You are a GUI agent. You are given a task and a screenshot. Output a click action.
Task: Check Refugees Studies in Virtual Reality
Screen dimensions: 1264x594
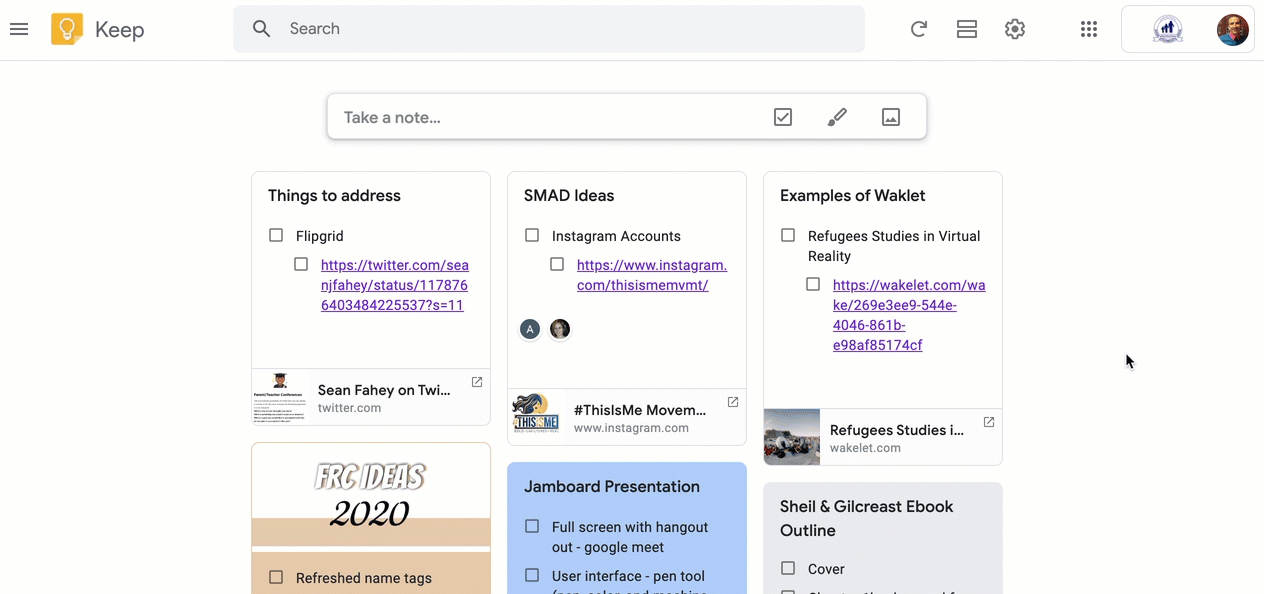click(x=788, y=235)
